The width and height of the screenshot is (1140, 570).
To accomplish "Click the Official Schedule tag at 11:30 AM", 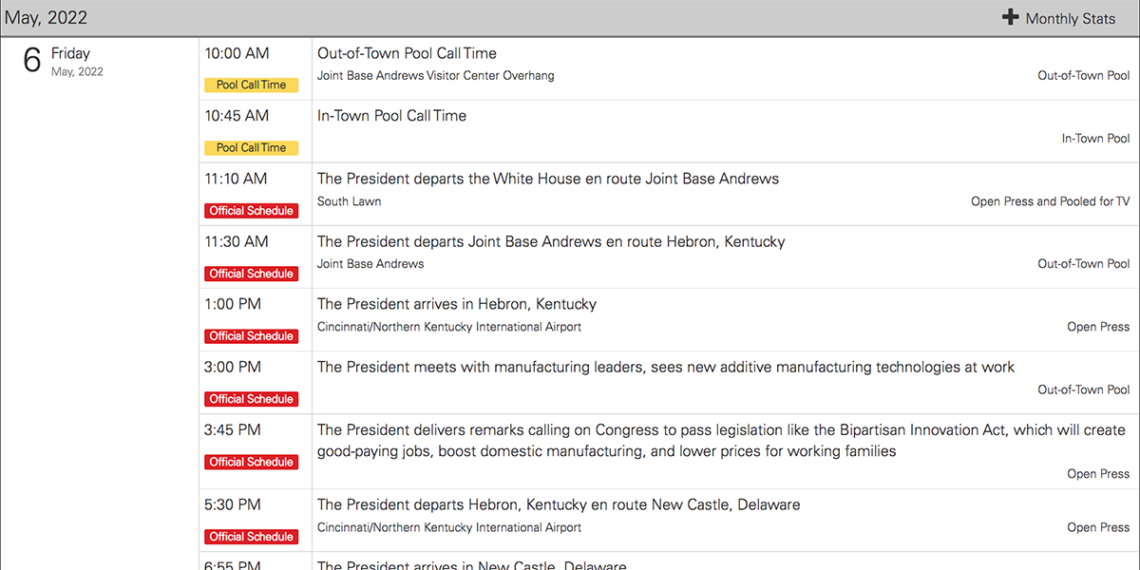I will (252, 273).
